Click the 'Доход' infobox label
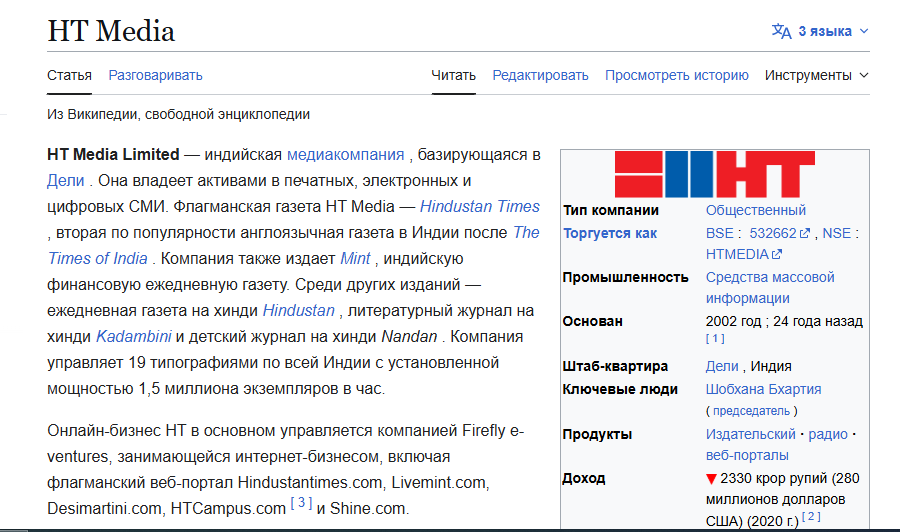 pyautogui.click(x=584, y=478)
